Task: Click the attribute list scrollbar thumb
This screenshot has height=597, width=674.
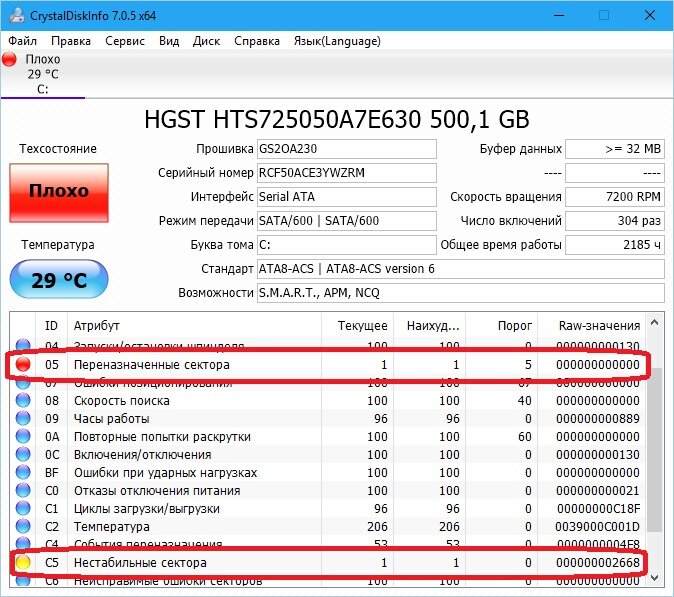Action: tap(655, 449)
